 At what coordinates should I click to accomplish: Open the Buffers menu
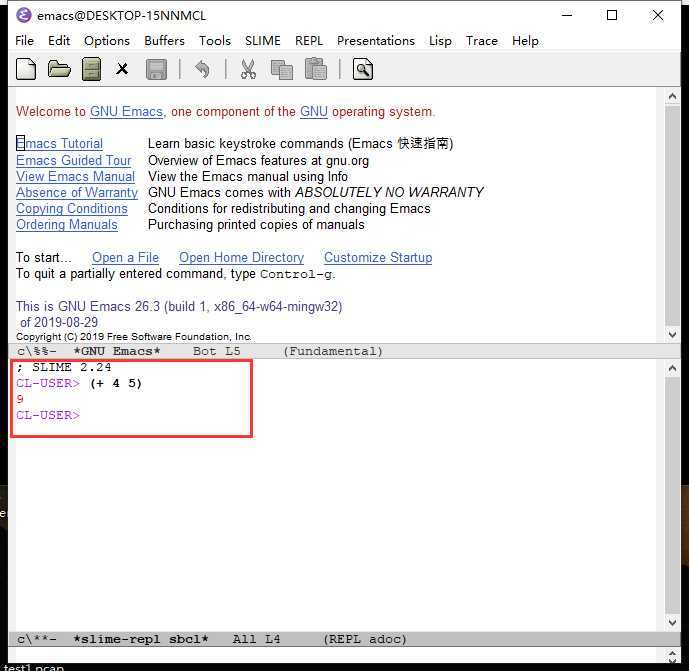point(164,41)
